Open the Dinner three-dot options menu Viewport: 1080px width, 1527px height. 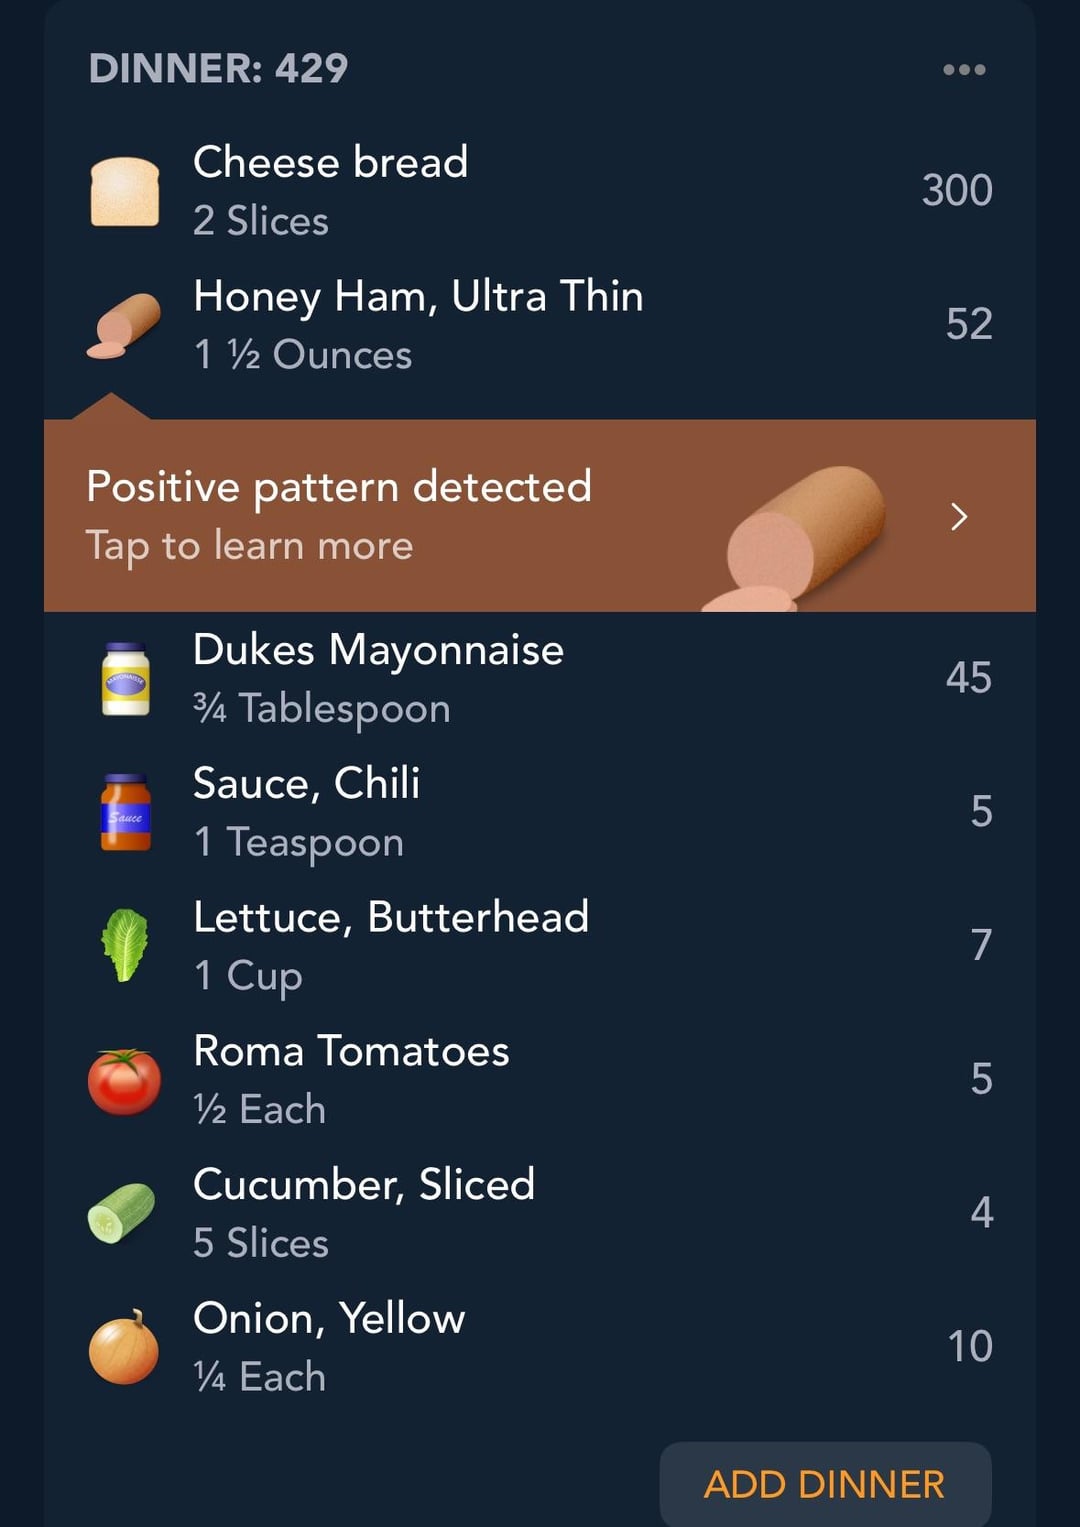964,69
